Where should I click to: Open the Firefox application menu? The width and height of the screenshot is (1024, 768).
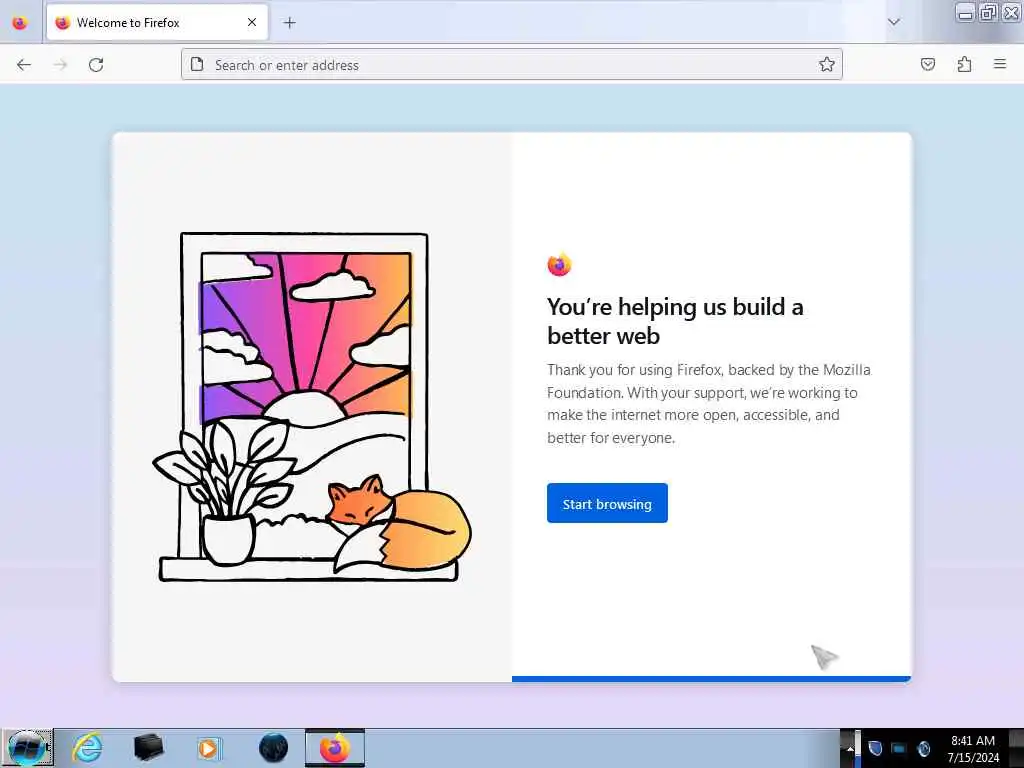pyautogui.click(x=1000, y=64)
